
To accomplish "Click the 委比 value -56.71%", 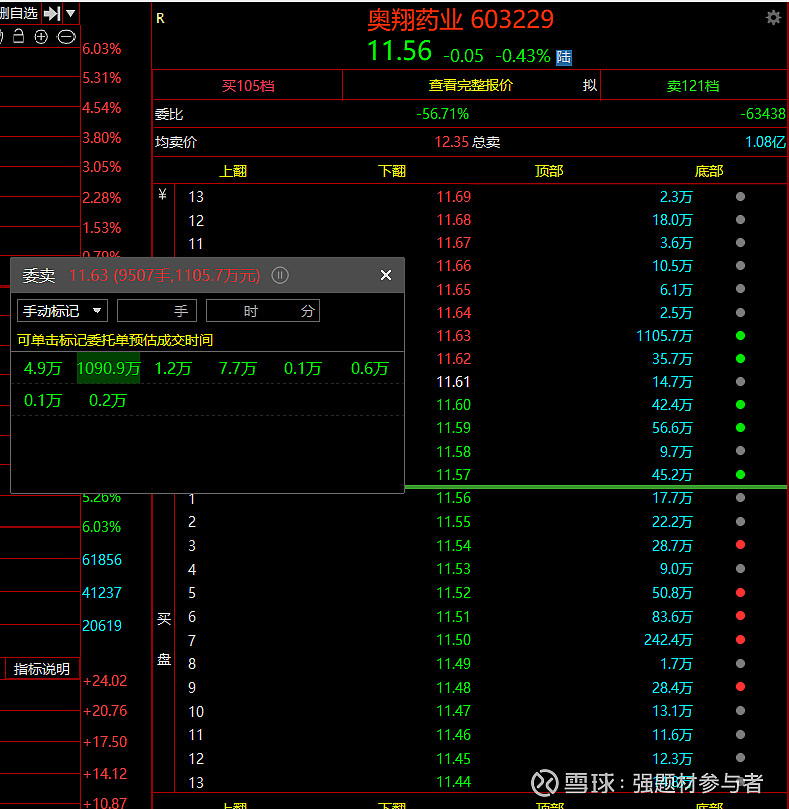I will (x=443, y=114).
